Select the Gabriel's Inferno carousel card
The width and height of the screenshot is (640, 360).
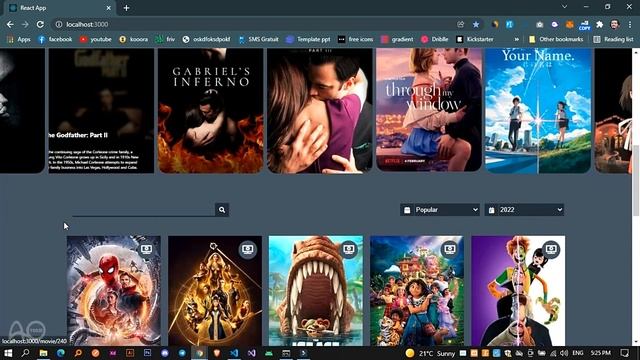click(211, 111)
